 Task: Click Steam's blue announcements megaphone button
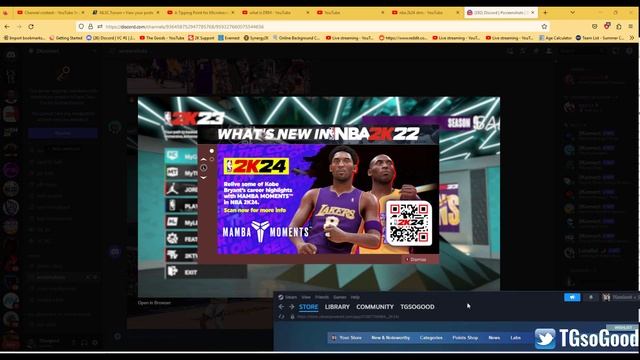click(572, 297)
